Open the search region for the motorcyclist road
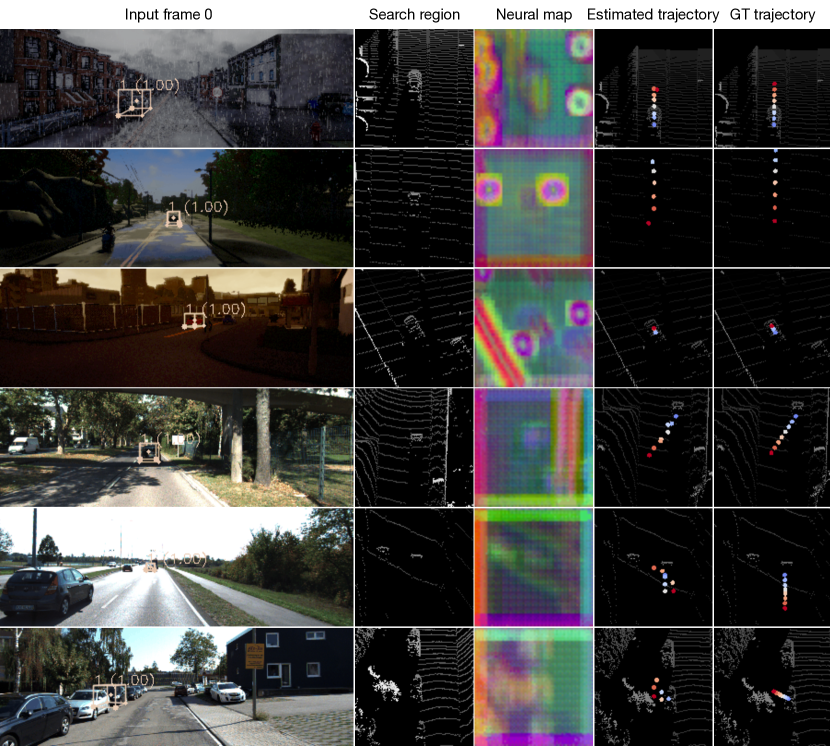The height and width of the screenshot is (746, 830). pos(414,208)
